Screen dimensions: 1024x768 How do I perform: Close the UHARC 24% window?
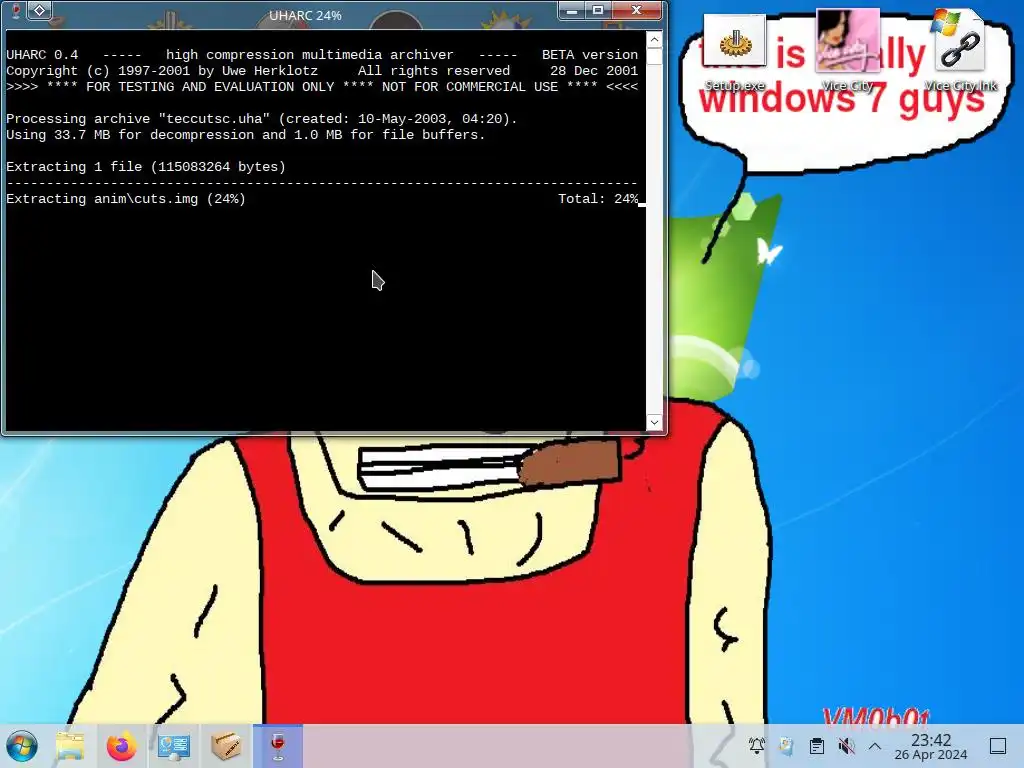637,10
